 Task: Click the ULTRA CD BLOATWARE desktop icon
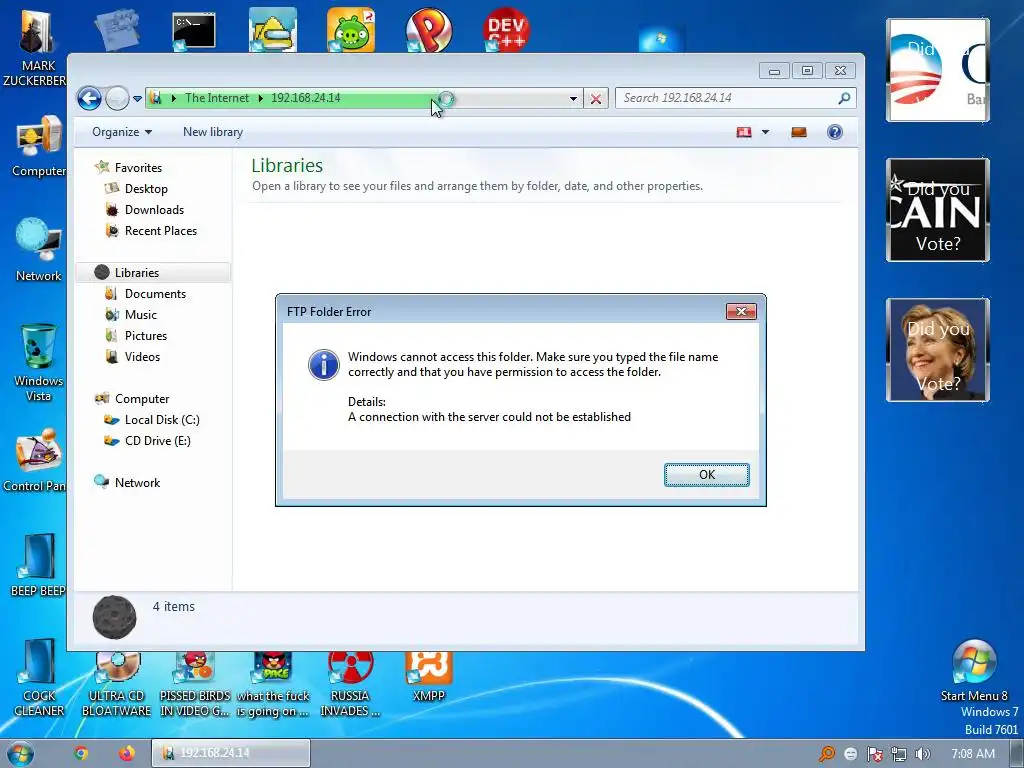(x=116, y=684)
